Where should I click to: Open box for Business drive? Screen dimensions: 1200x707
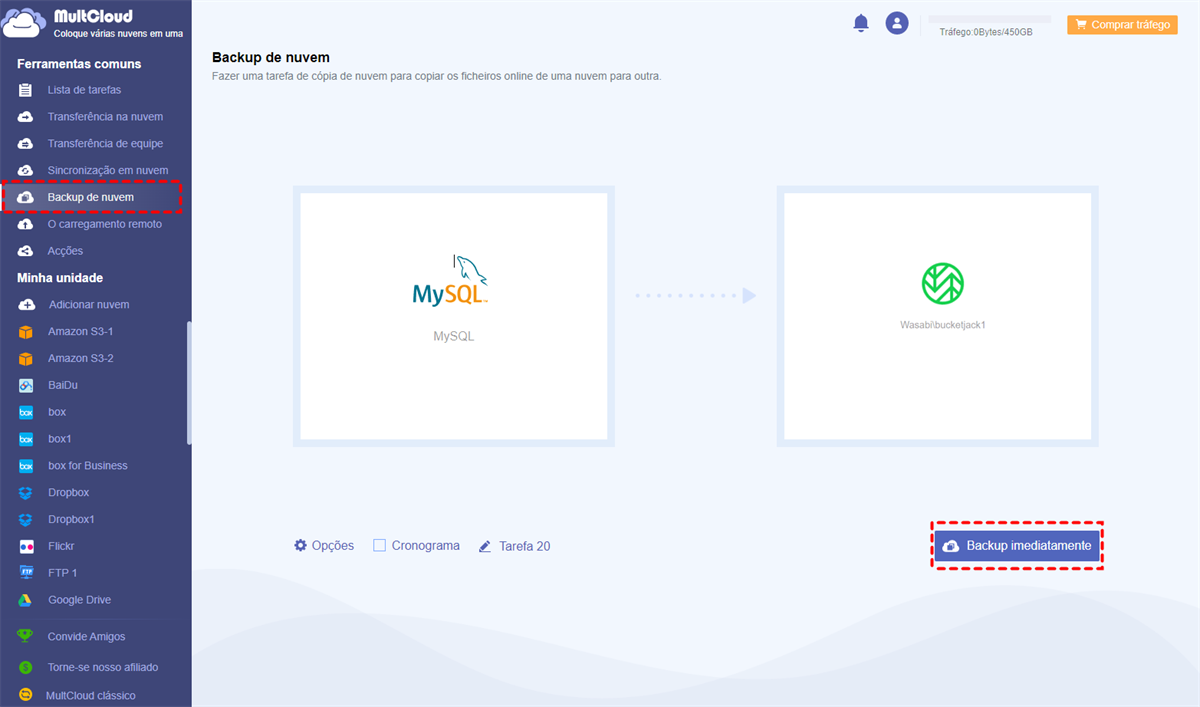click(88, 466)
